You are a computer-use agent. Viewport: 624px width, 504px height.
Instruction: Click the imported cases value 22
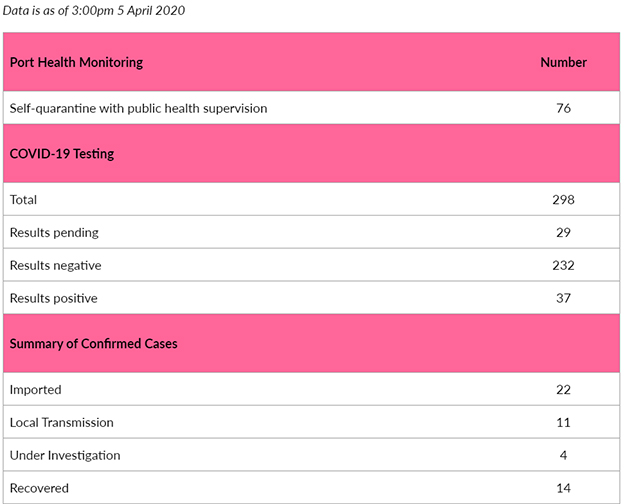coord(563,390)
